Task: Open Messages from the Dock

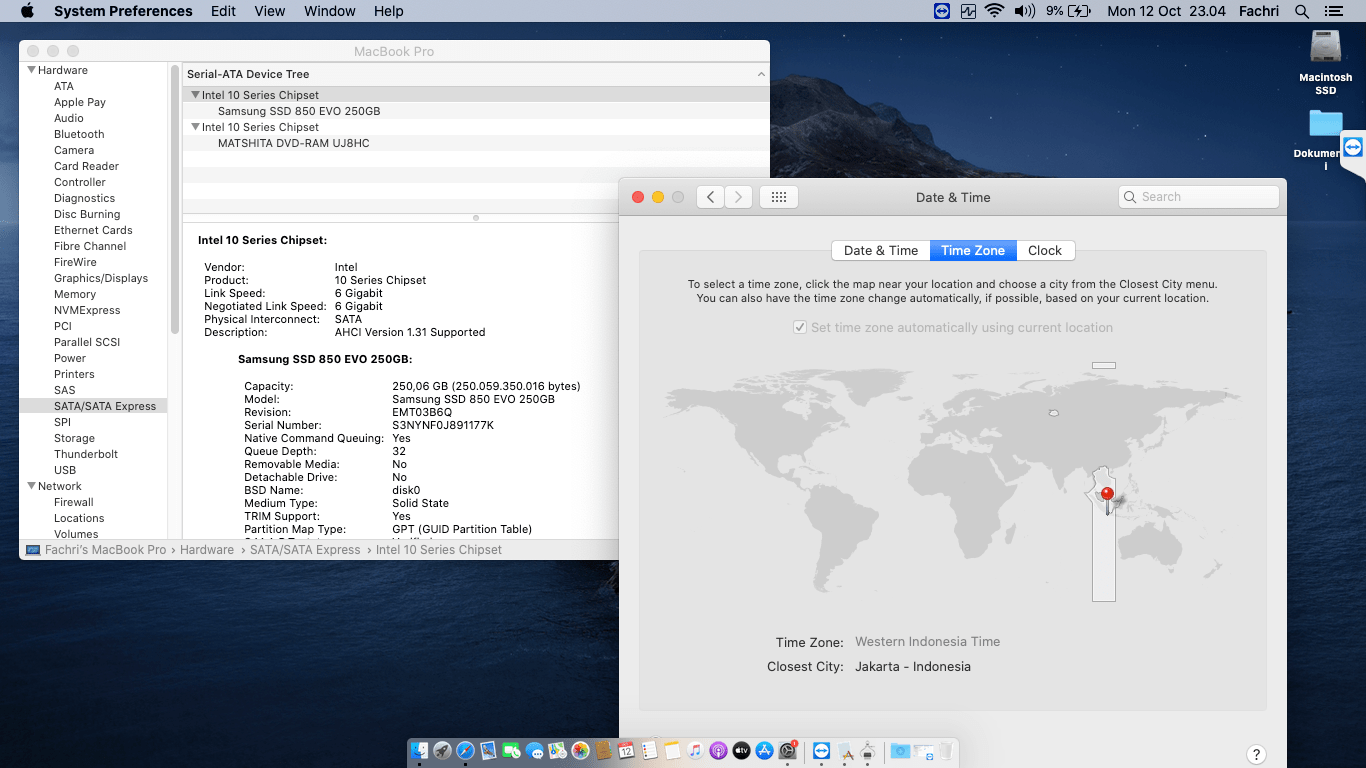Action: (x=534, y=751)
